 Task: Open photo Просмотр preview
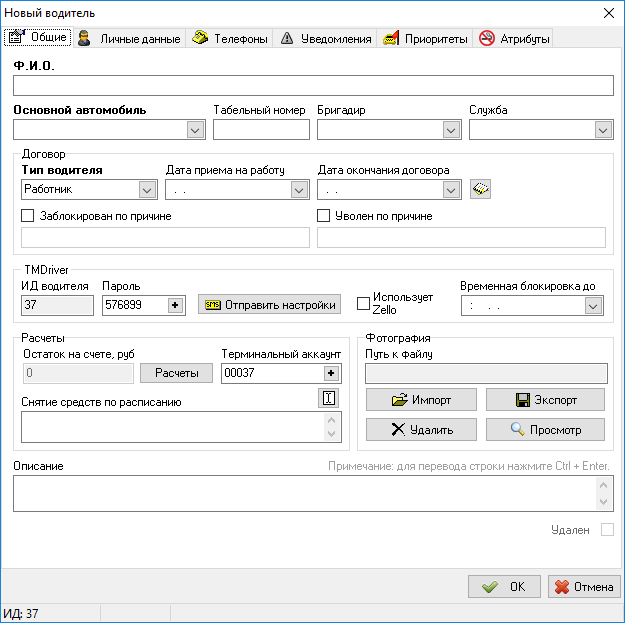(545, 430)
